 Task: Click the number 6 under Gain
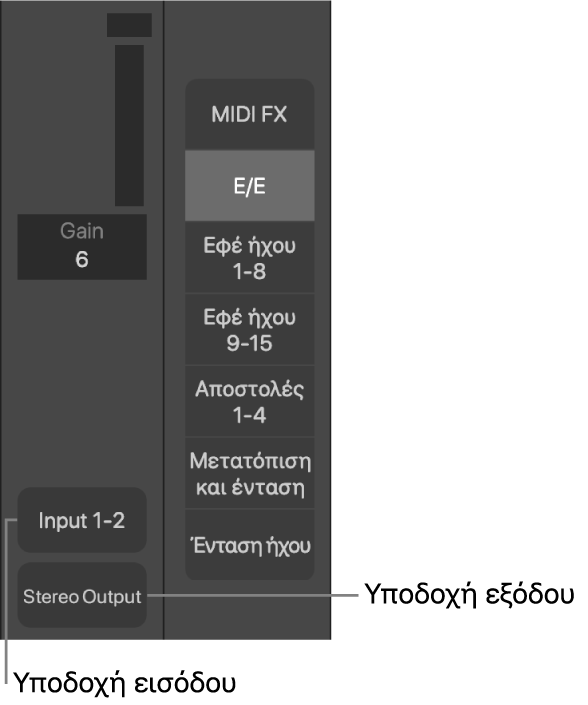point(82,259)
